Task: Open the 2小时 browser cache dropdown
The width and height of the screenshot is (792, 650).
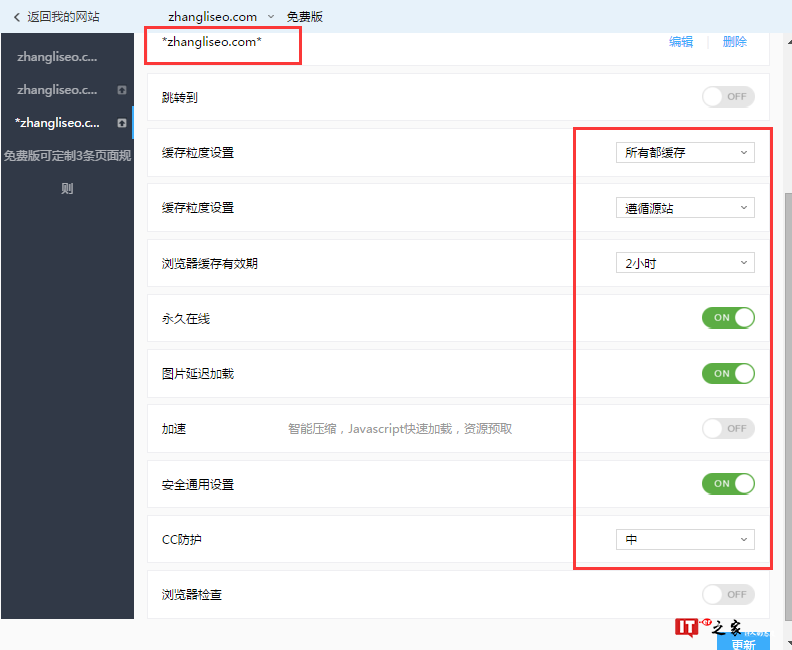Action: [x=685, y=263]
